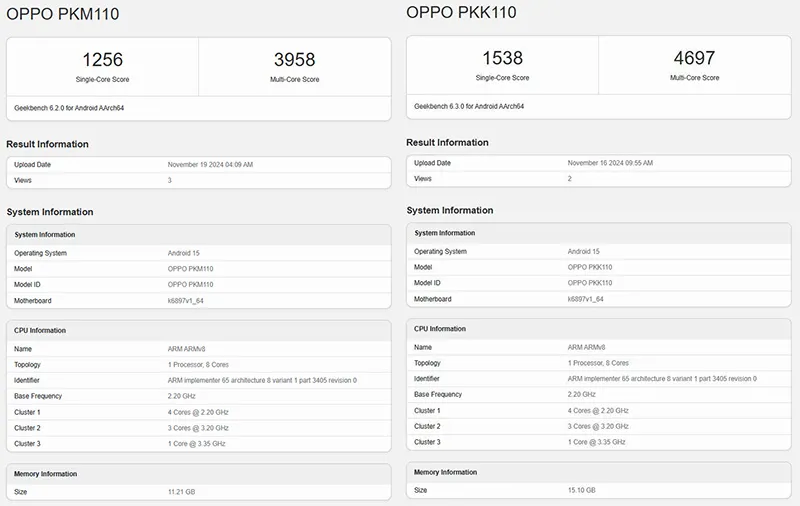Click Geekbench 6.3.0 for Android AArch64 text

point(469,107)
